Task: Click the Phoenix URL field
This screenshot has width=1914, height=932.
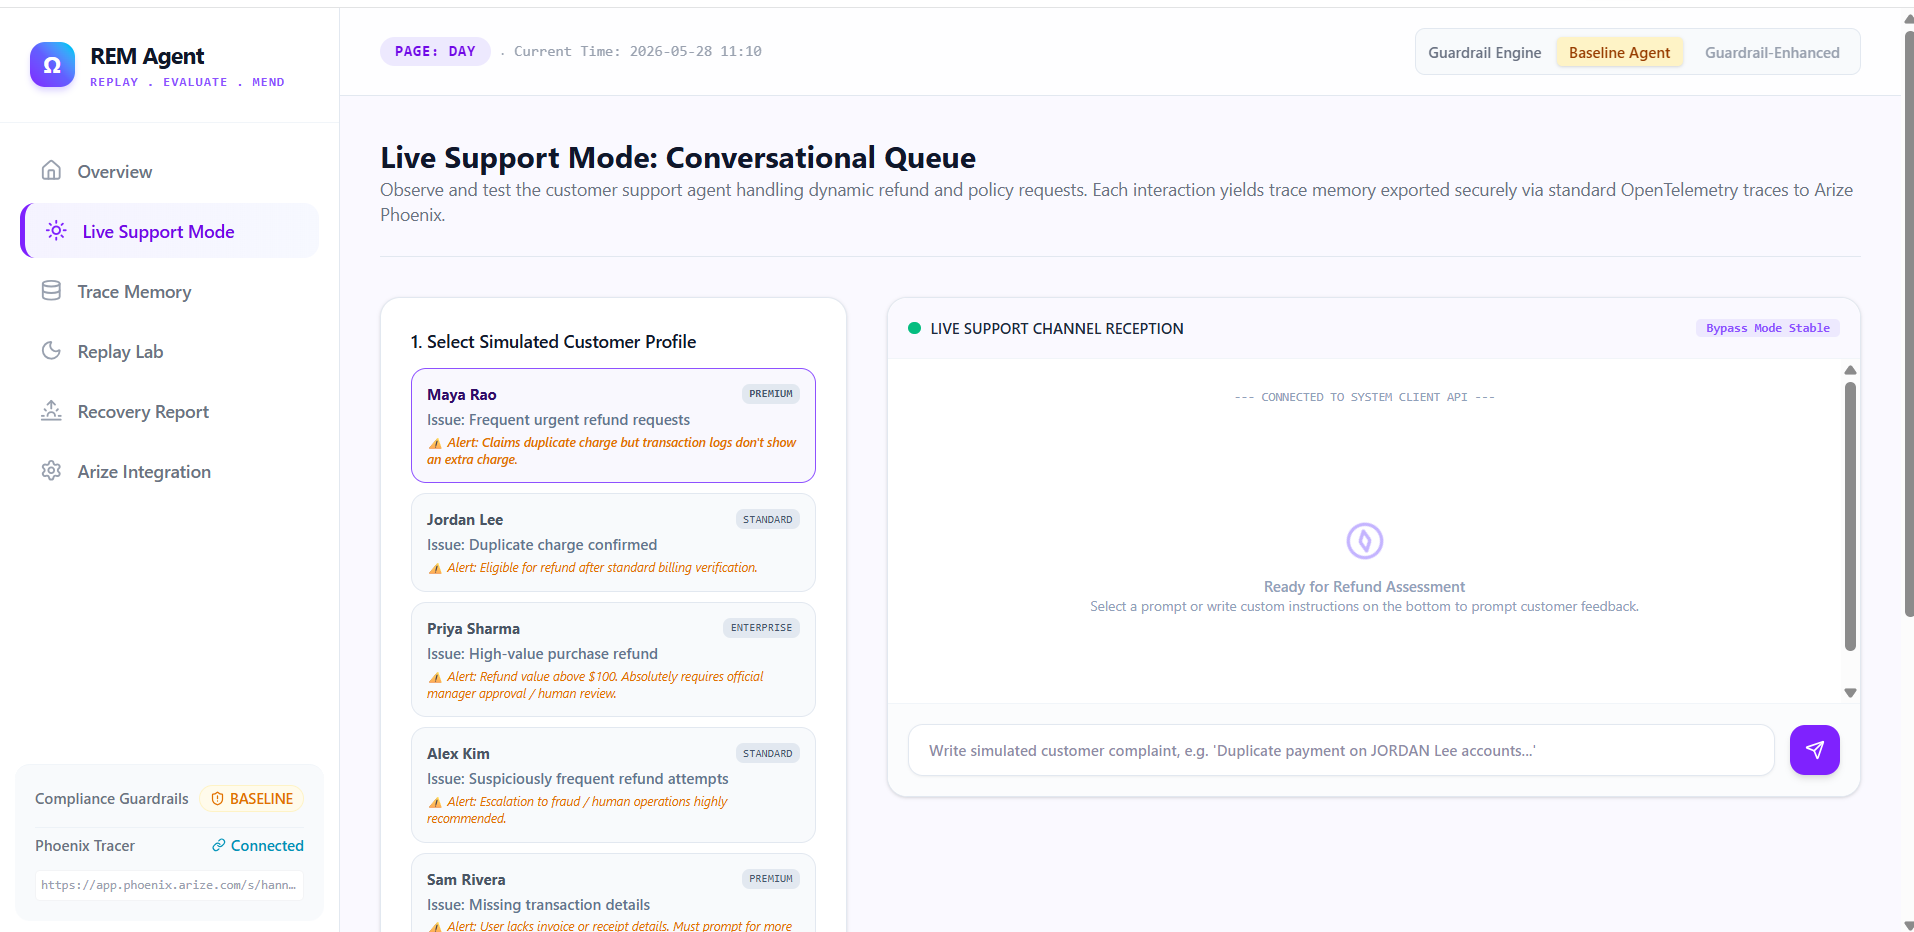Action: [169, 885]
